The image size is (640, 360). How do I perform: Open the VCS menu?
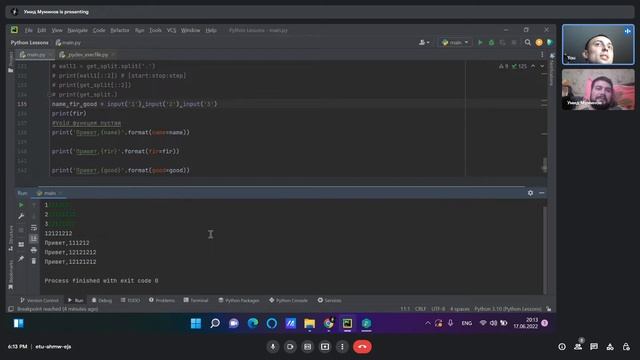(x=171, y=30)
